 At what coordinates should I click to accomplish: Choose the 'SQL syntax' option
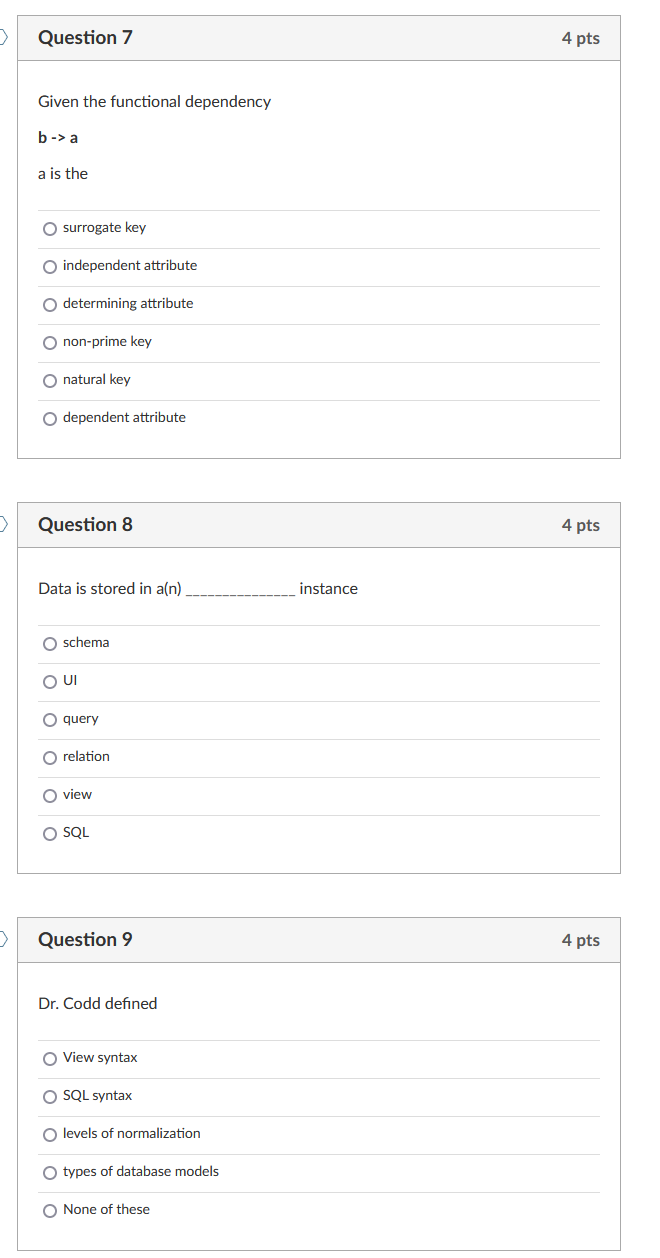(x=50, y=1096)
